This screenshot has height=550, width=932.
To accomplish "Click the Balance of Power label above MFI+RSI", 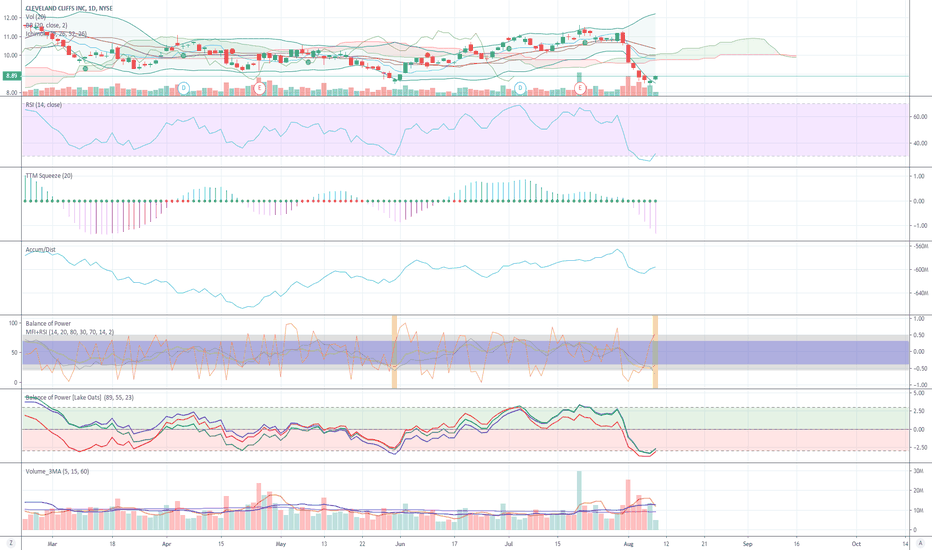I will (x=48, y=323).
